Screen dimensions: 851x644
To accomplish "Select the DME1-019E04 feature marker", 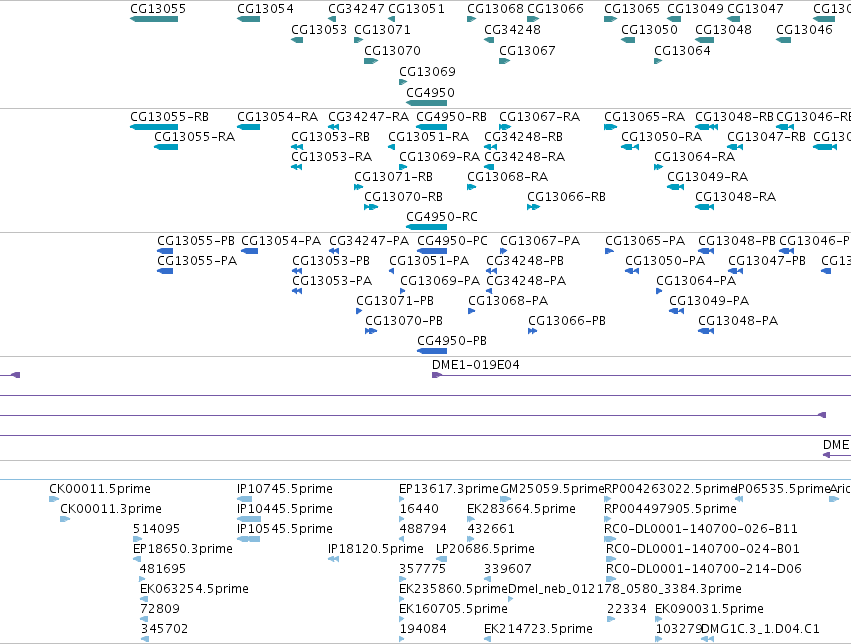I will [437, 375].
